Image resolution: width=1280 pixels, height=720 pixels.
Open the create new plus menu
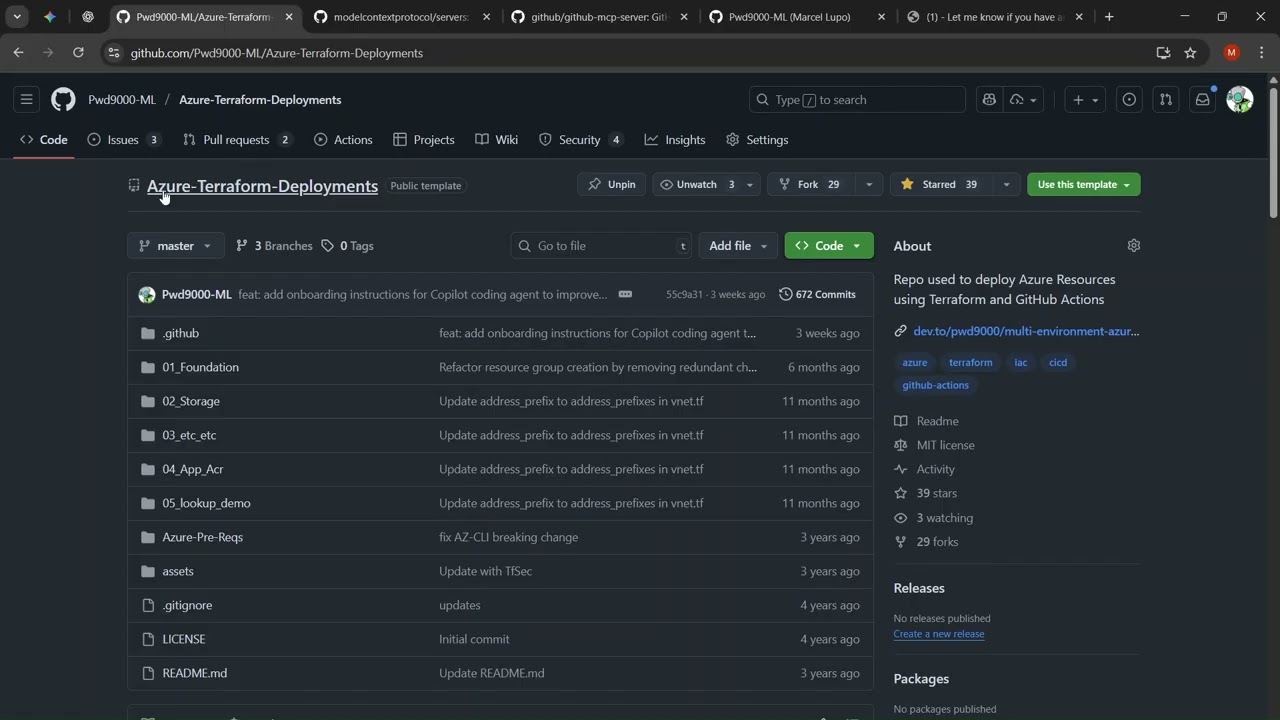point(1084,100)
